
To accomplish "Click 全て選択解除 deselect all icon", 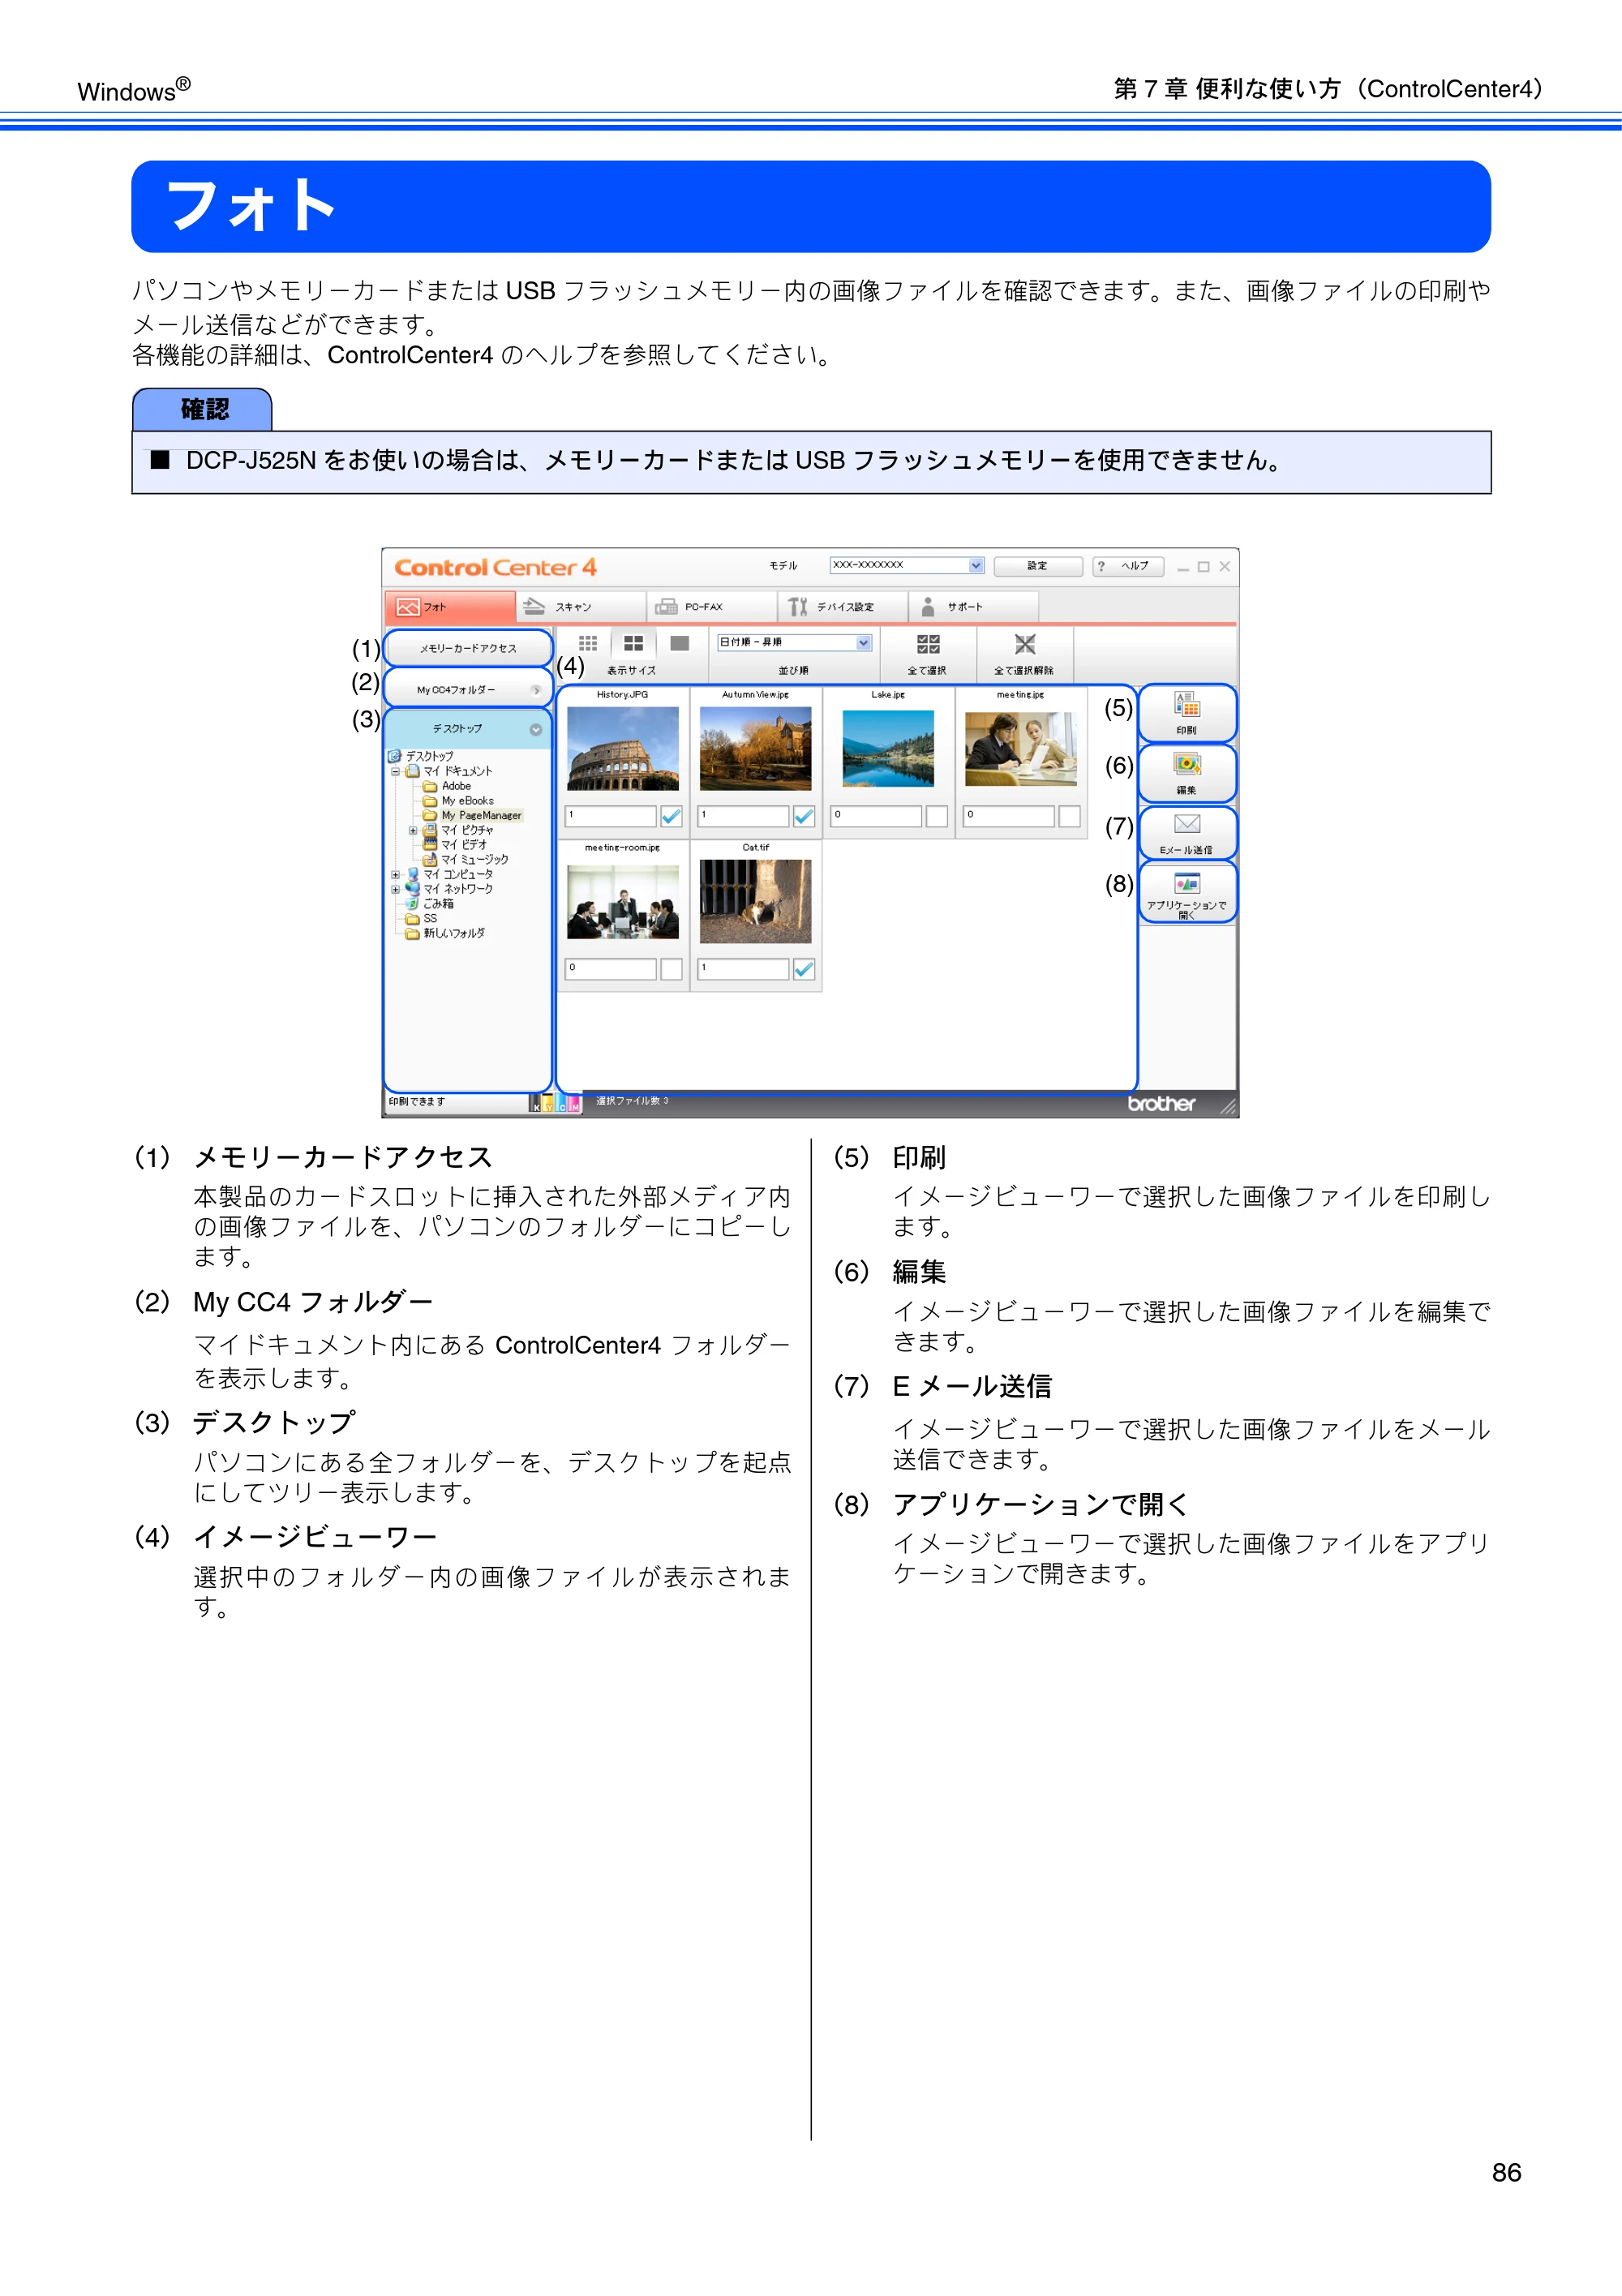I will (1025, 644).
